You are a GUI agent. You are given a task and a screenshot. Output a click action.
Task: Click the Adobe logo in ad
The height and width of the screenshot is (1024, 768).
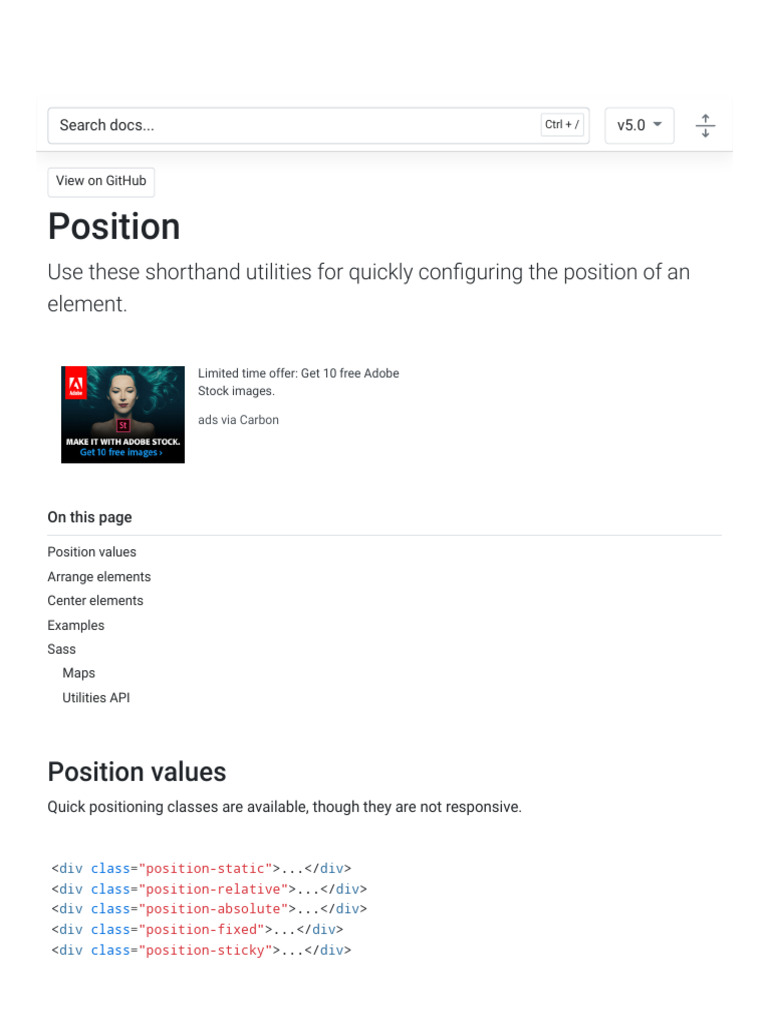click(76, 385)
